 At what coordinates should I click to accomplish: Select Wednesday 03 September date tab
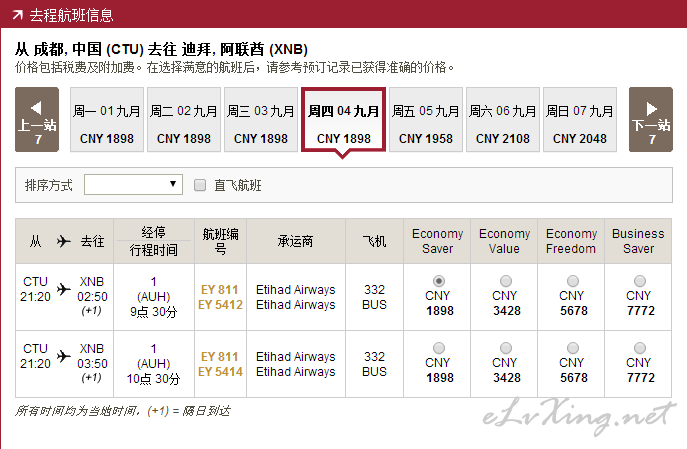[x=261, y=120]
